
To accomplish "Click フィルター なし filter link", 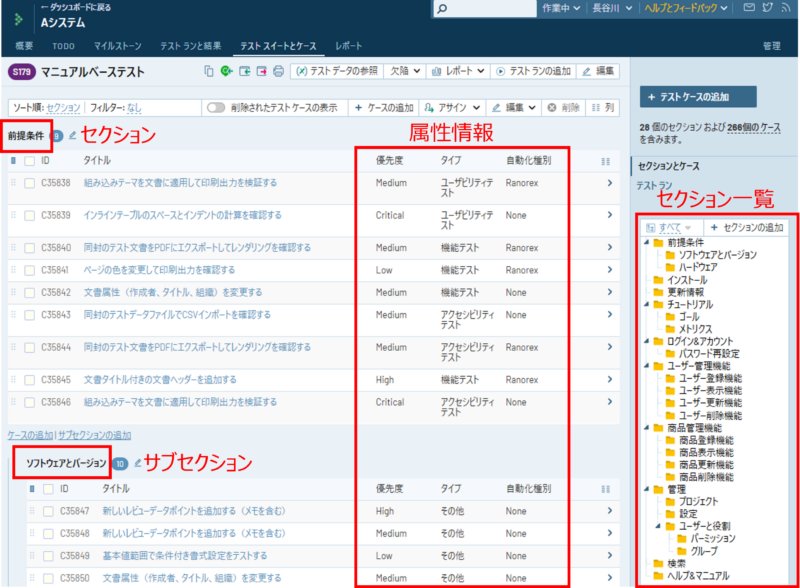I will point(134,108).
